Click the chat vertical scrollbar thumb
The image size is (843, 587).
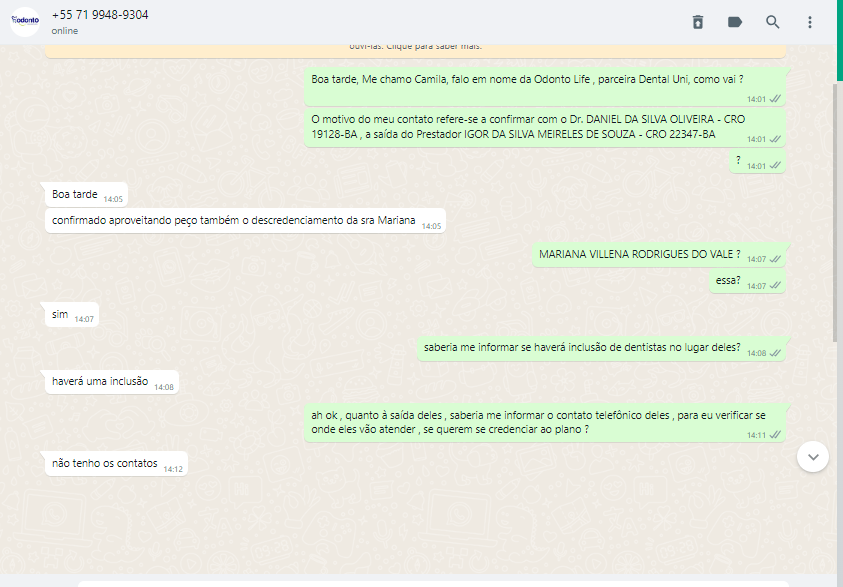(x=834, y=212)
